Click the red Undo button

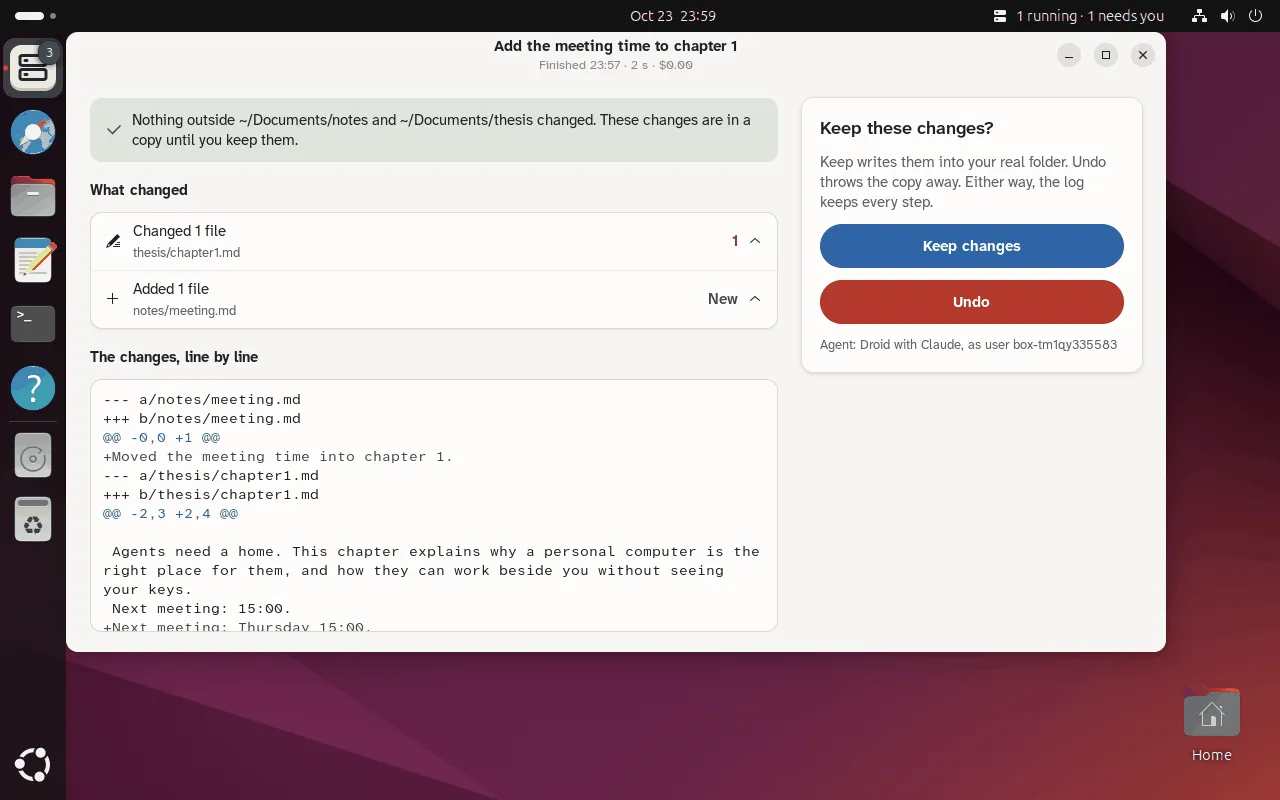point(971,302)
